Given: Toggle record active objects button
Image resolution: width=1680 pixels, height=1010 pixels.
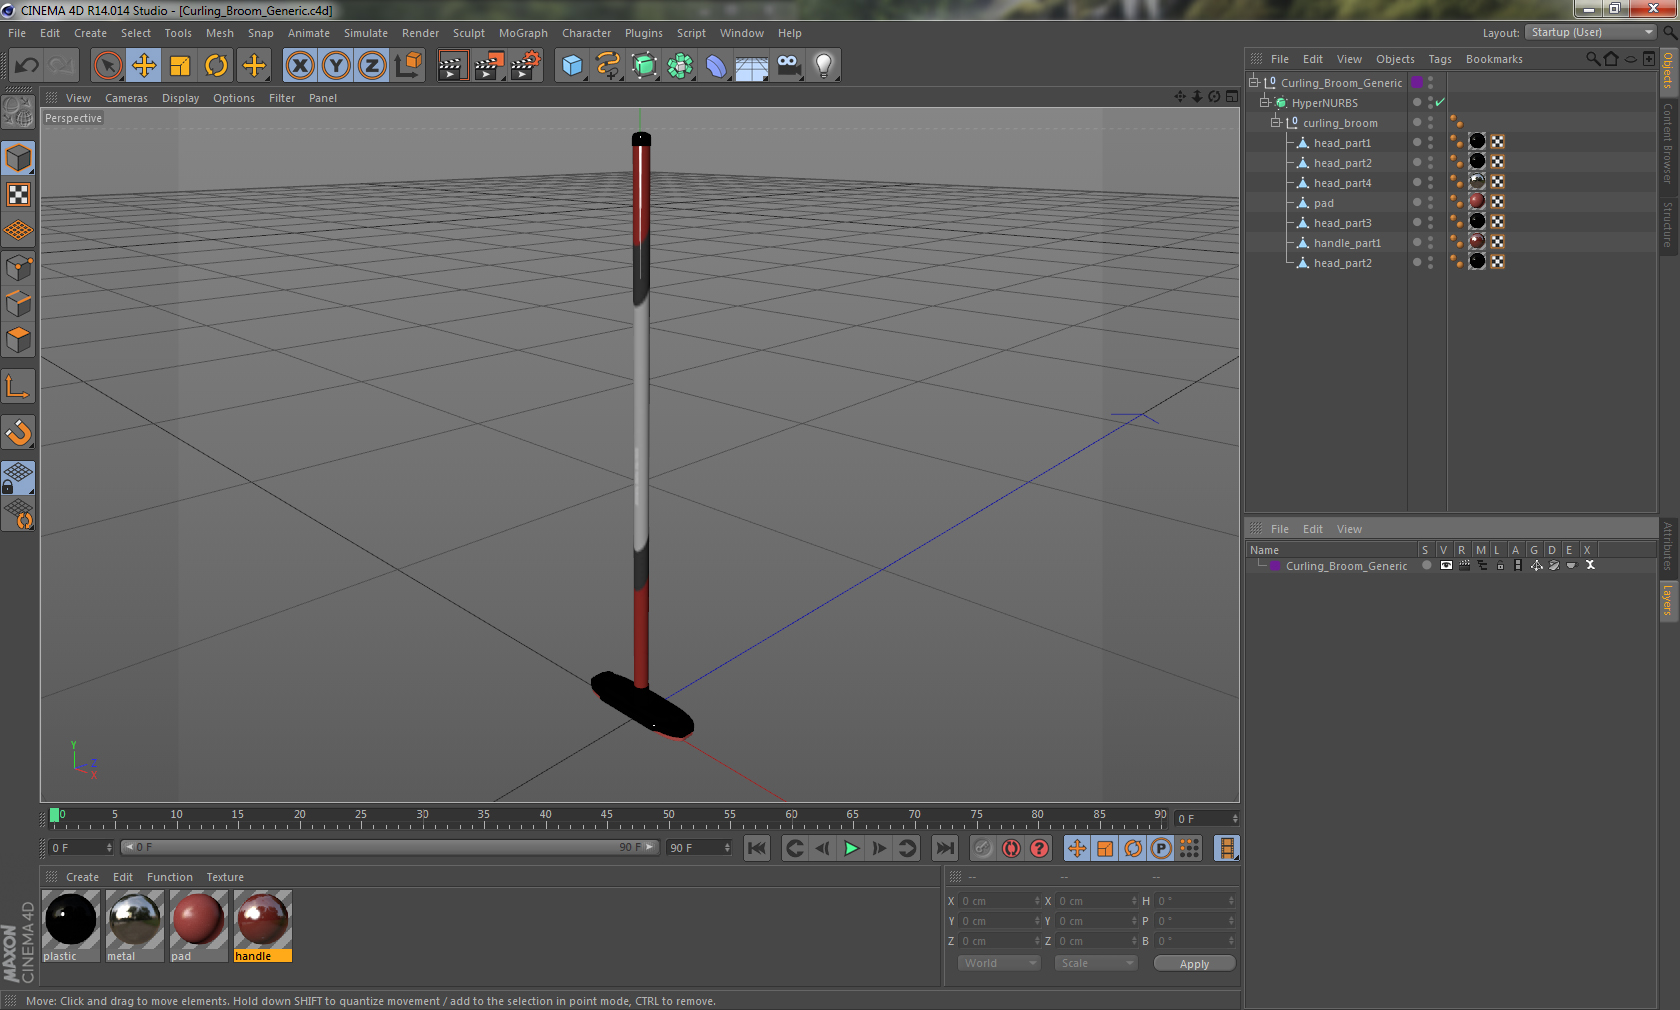Looking at the screenshot, I should point(983,848).
